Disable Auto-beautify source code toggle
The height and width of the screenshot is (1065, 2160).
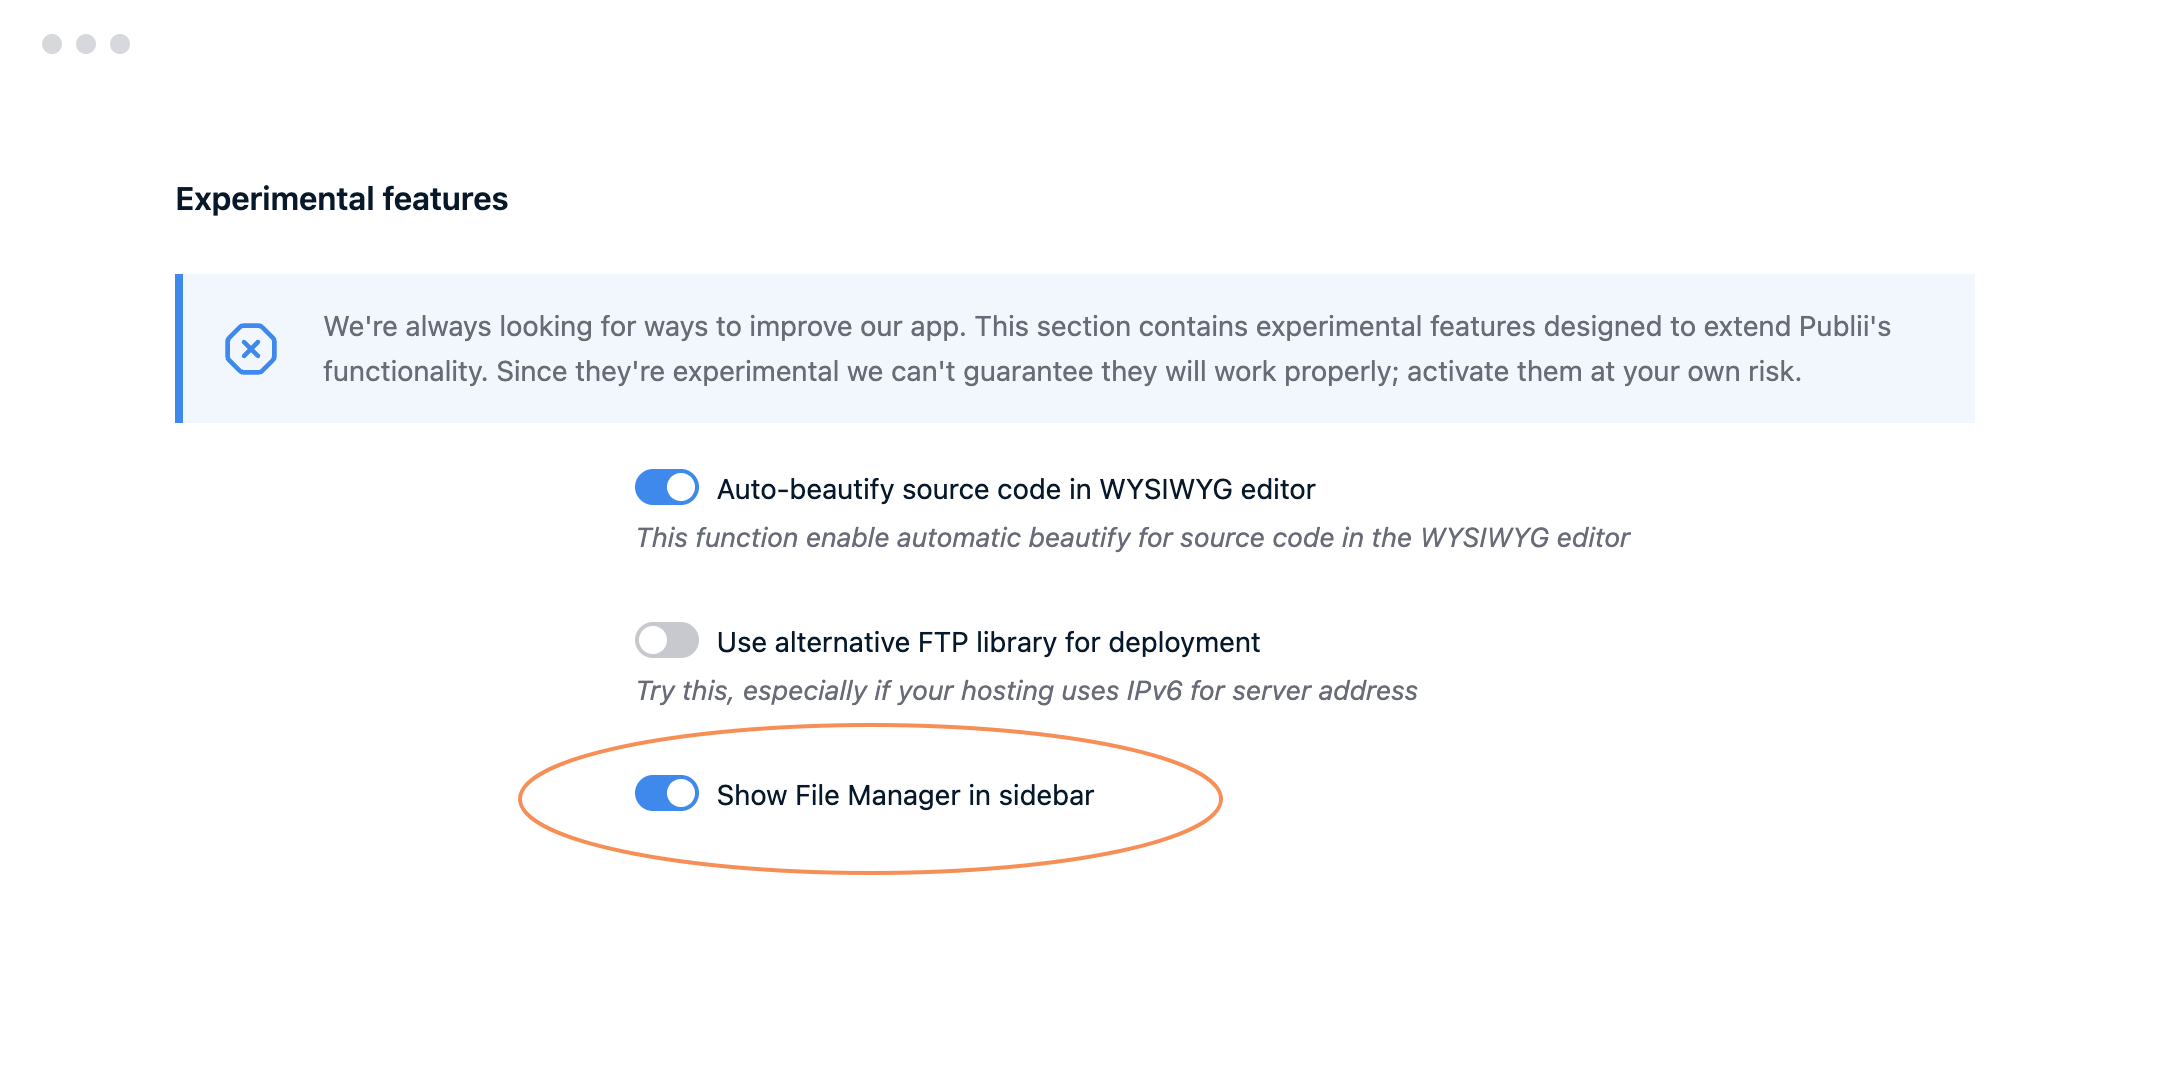click(667, 488)
